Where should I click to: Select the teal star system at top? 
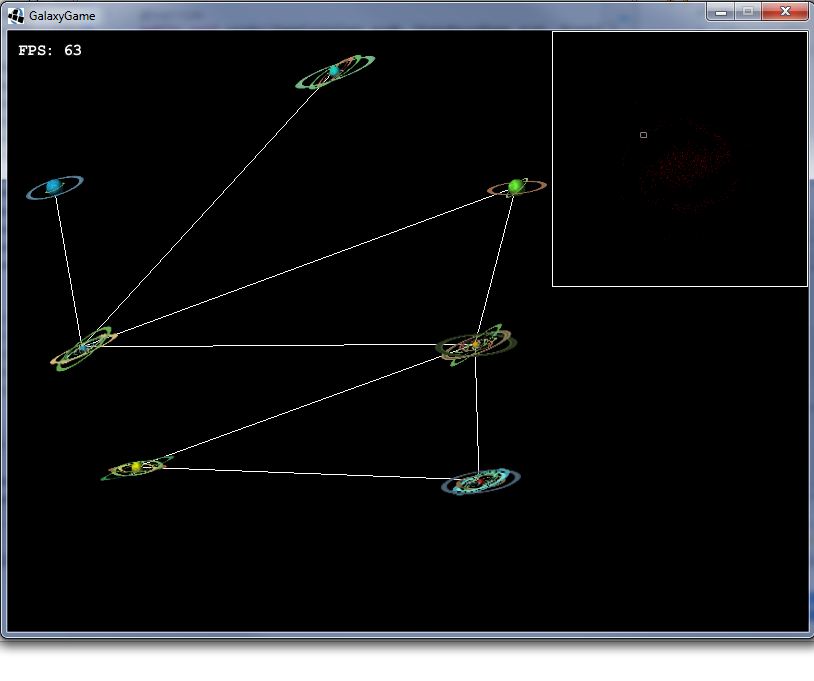335,71
